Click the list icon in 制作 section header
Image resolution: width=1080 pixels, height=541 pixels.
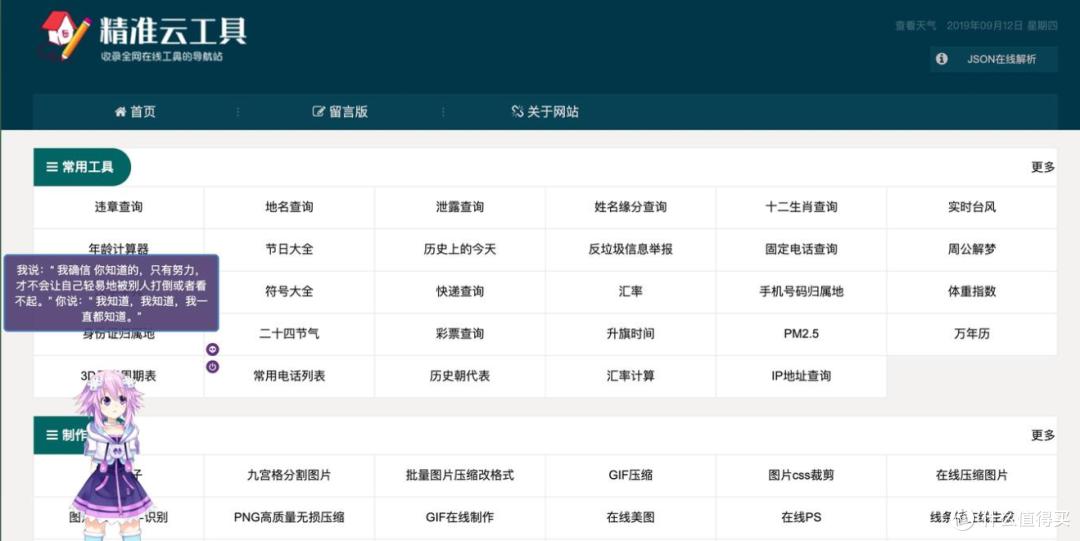tap(52, 435)
